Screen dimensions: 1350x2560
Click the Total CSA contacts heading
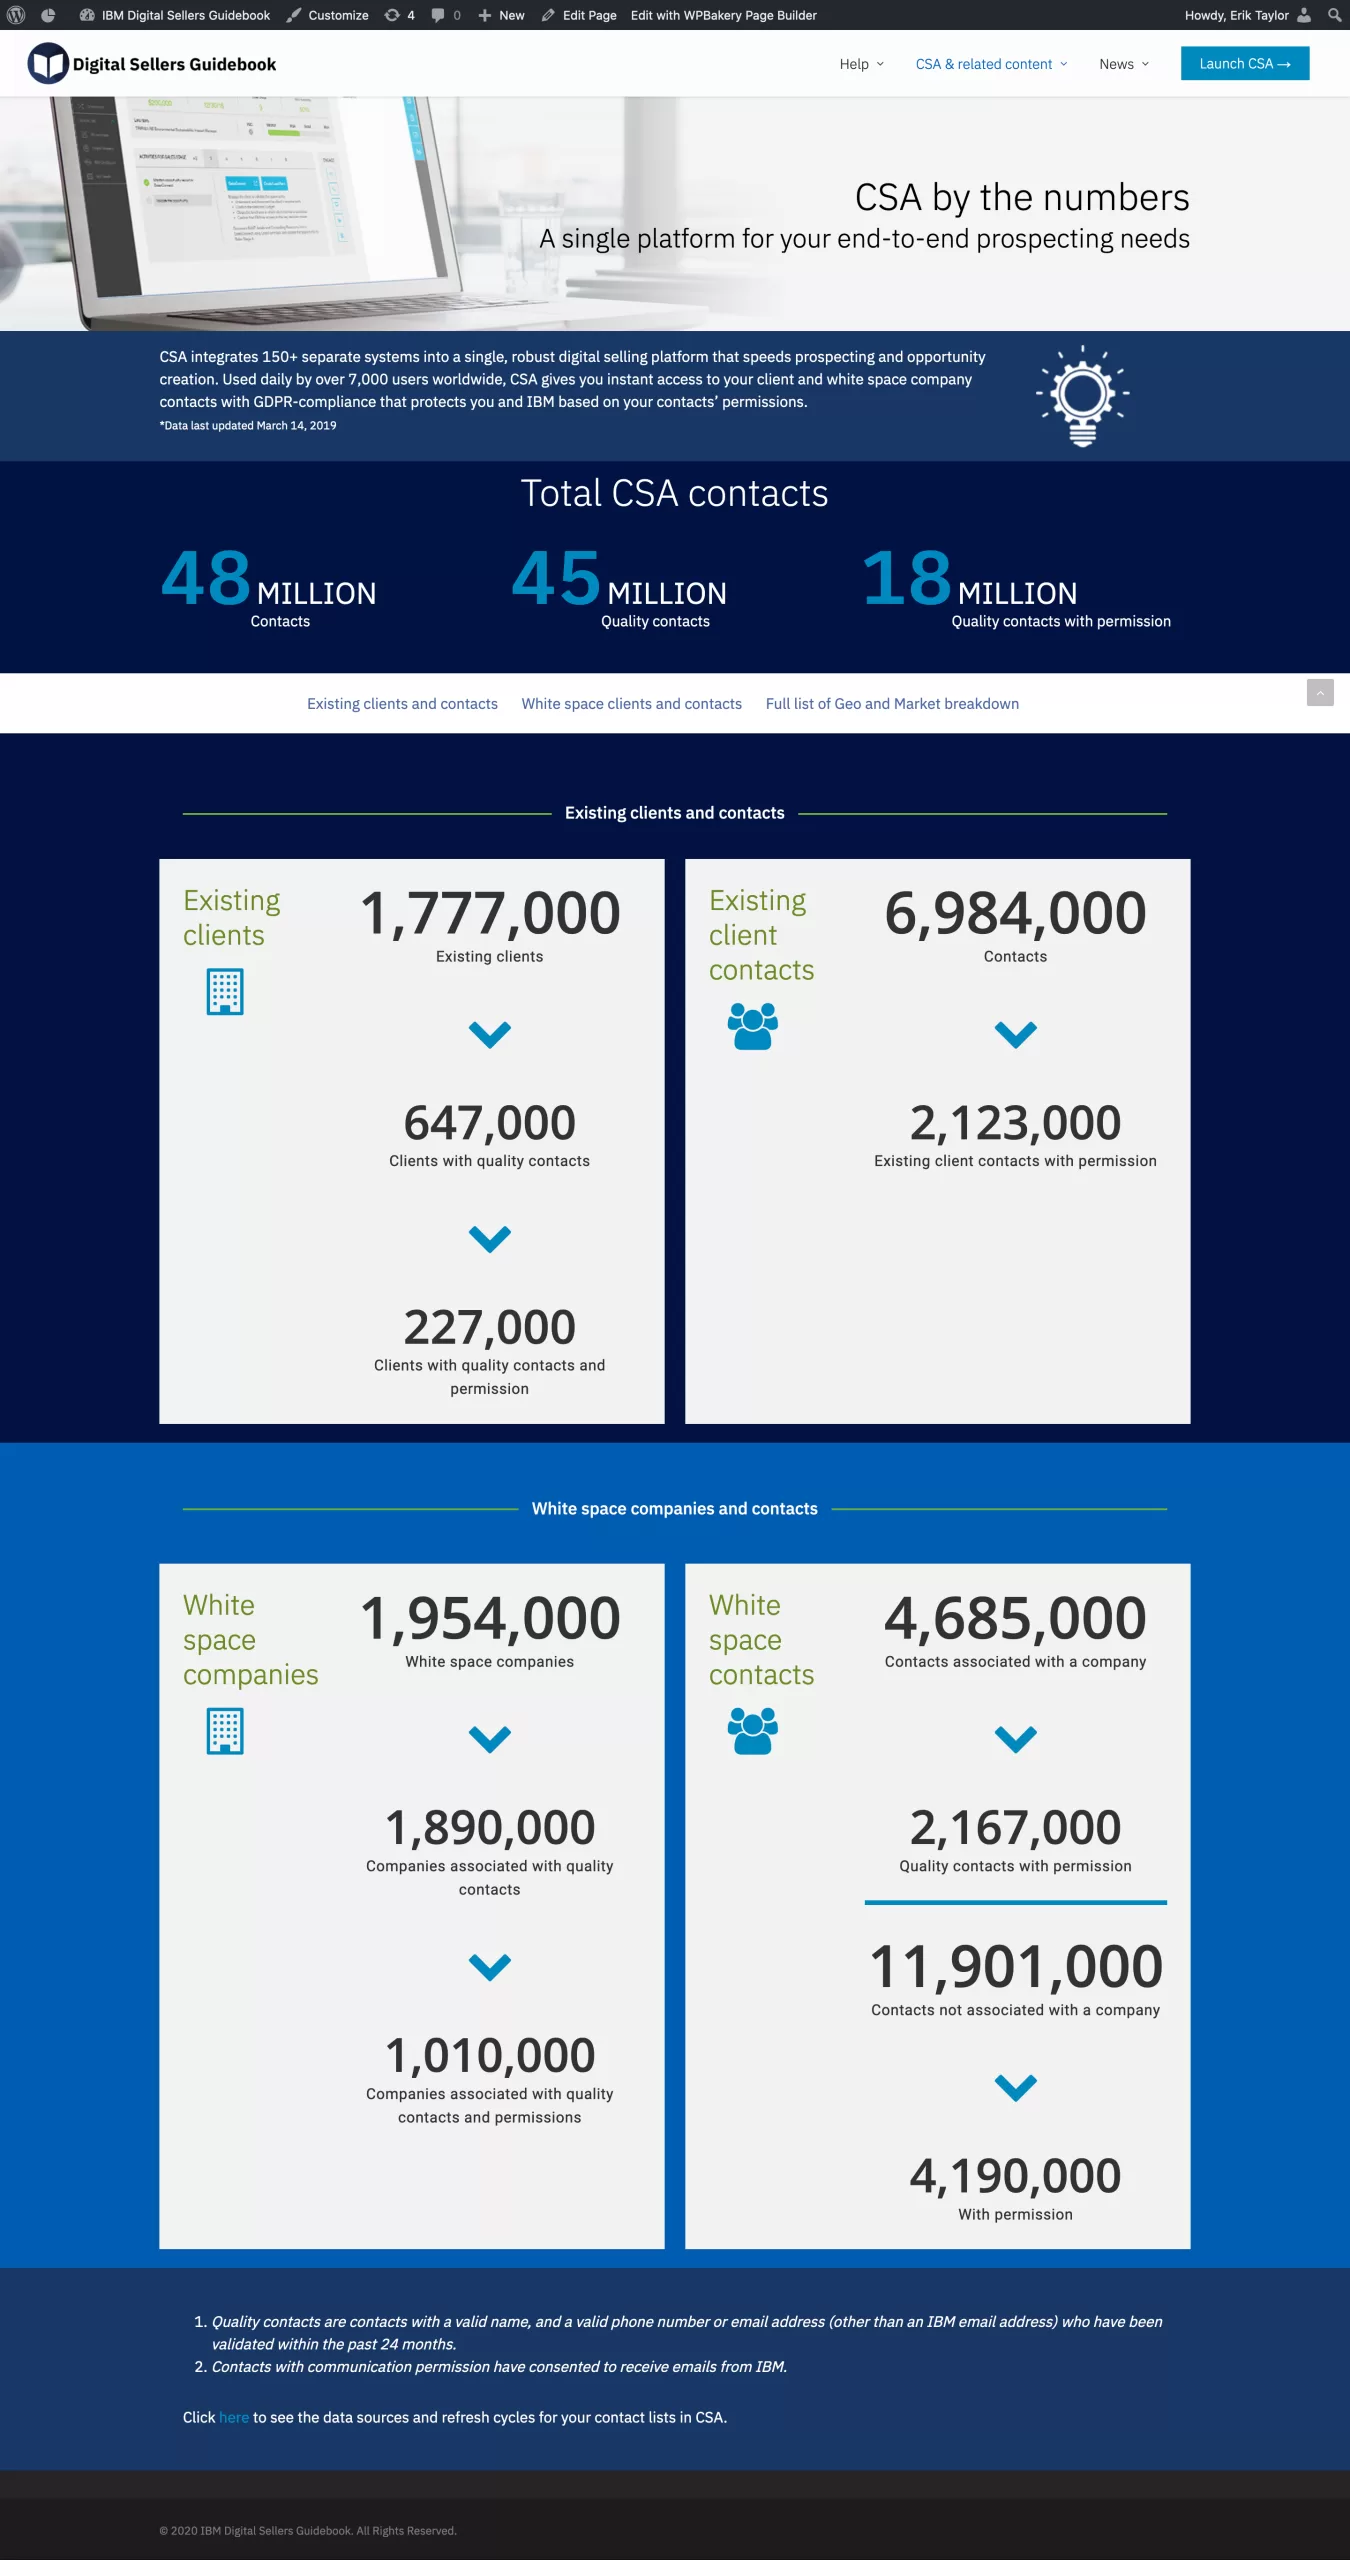point(675,493)
